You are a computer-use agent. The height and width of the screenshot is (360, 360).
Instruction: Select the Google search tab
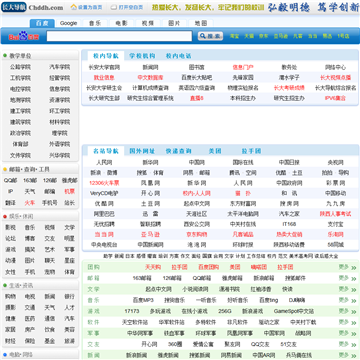[68, 23]
